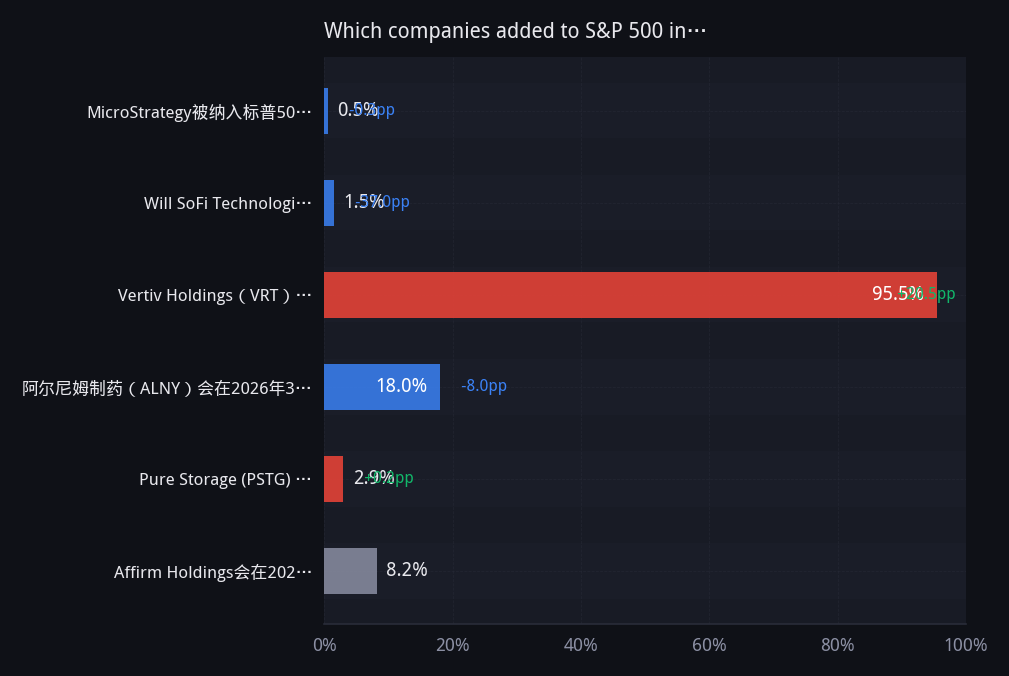This screenshot has height=676, width=1009.
Task: Click the Pure Storage (PSTG) label
Action: click(225, 479)
